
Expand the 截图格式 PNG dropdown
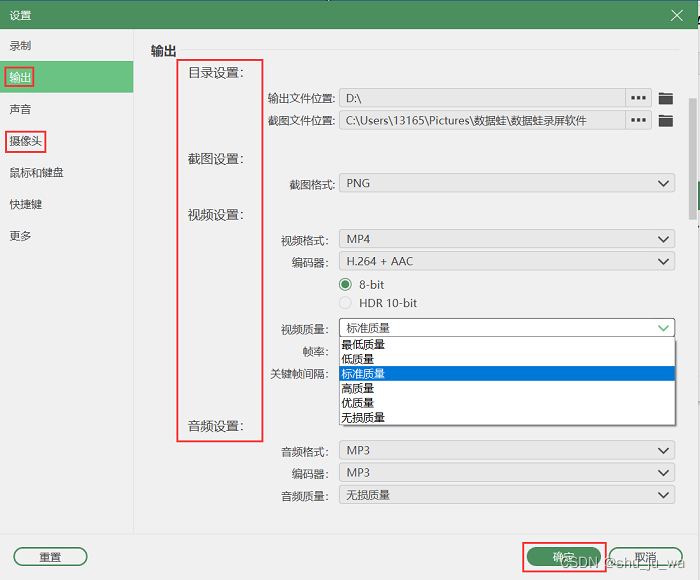click(507, 183)
